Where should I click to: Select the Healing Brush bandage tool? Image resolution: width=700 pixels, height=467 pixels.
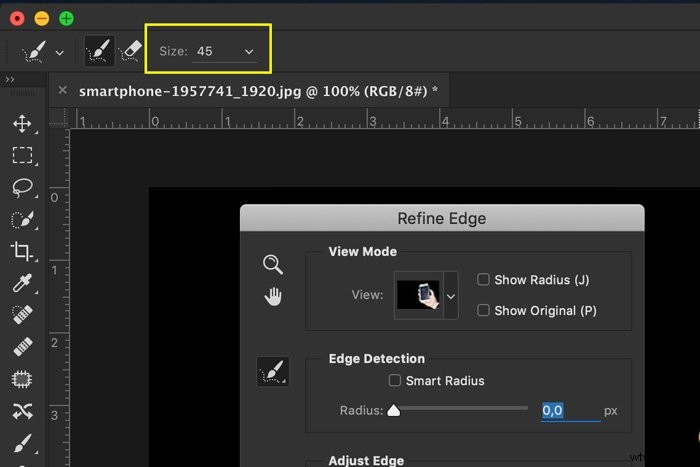(22, 346)
